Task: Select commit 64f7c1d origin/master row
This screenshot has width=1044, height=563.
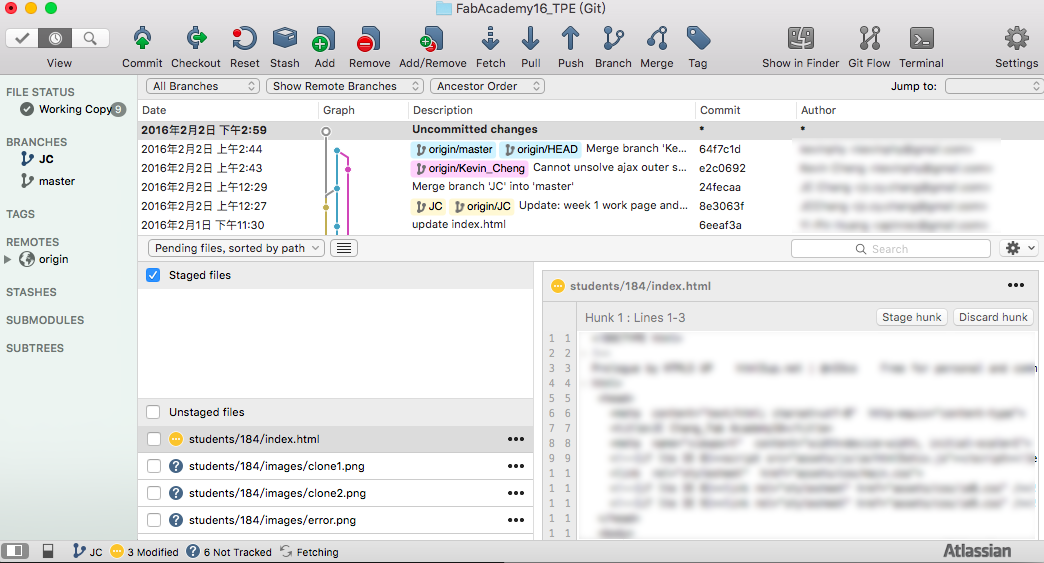Action: [x=591, y=149]
